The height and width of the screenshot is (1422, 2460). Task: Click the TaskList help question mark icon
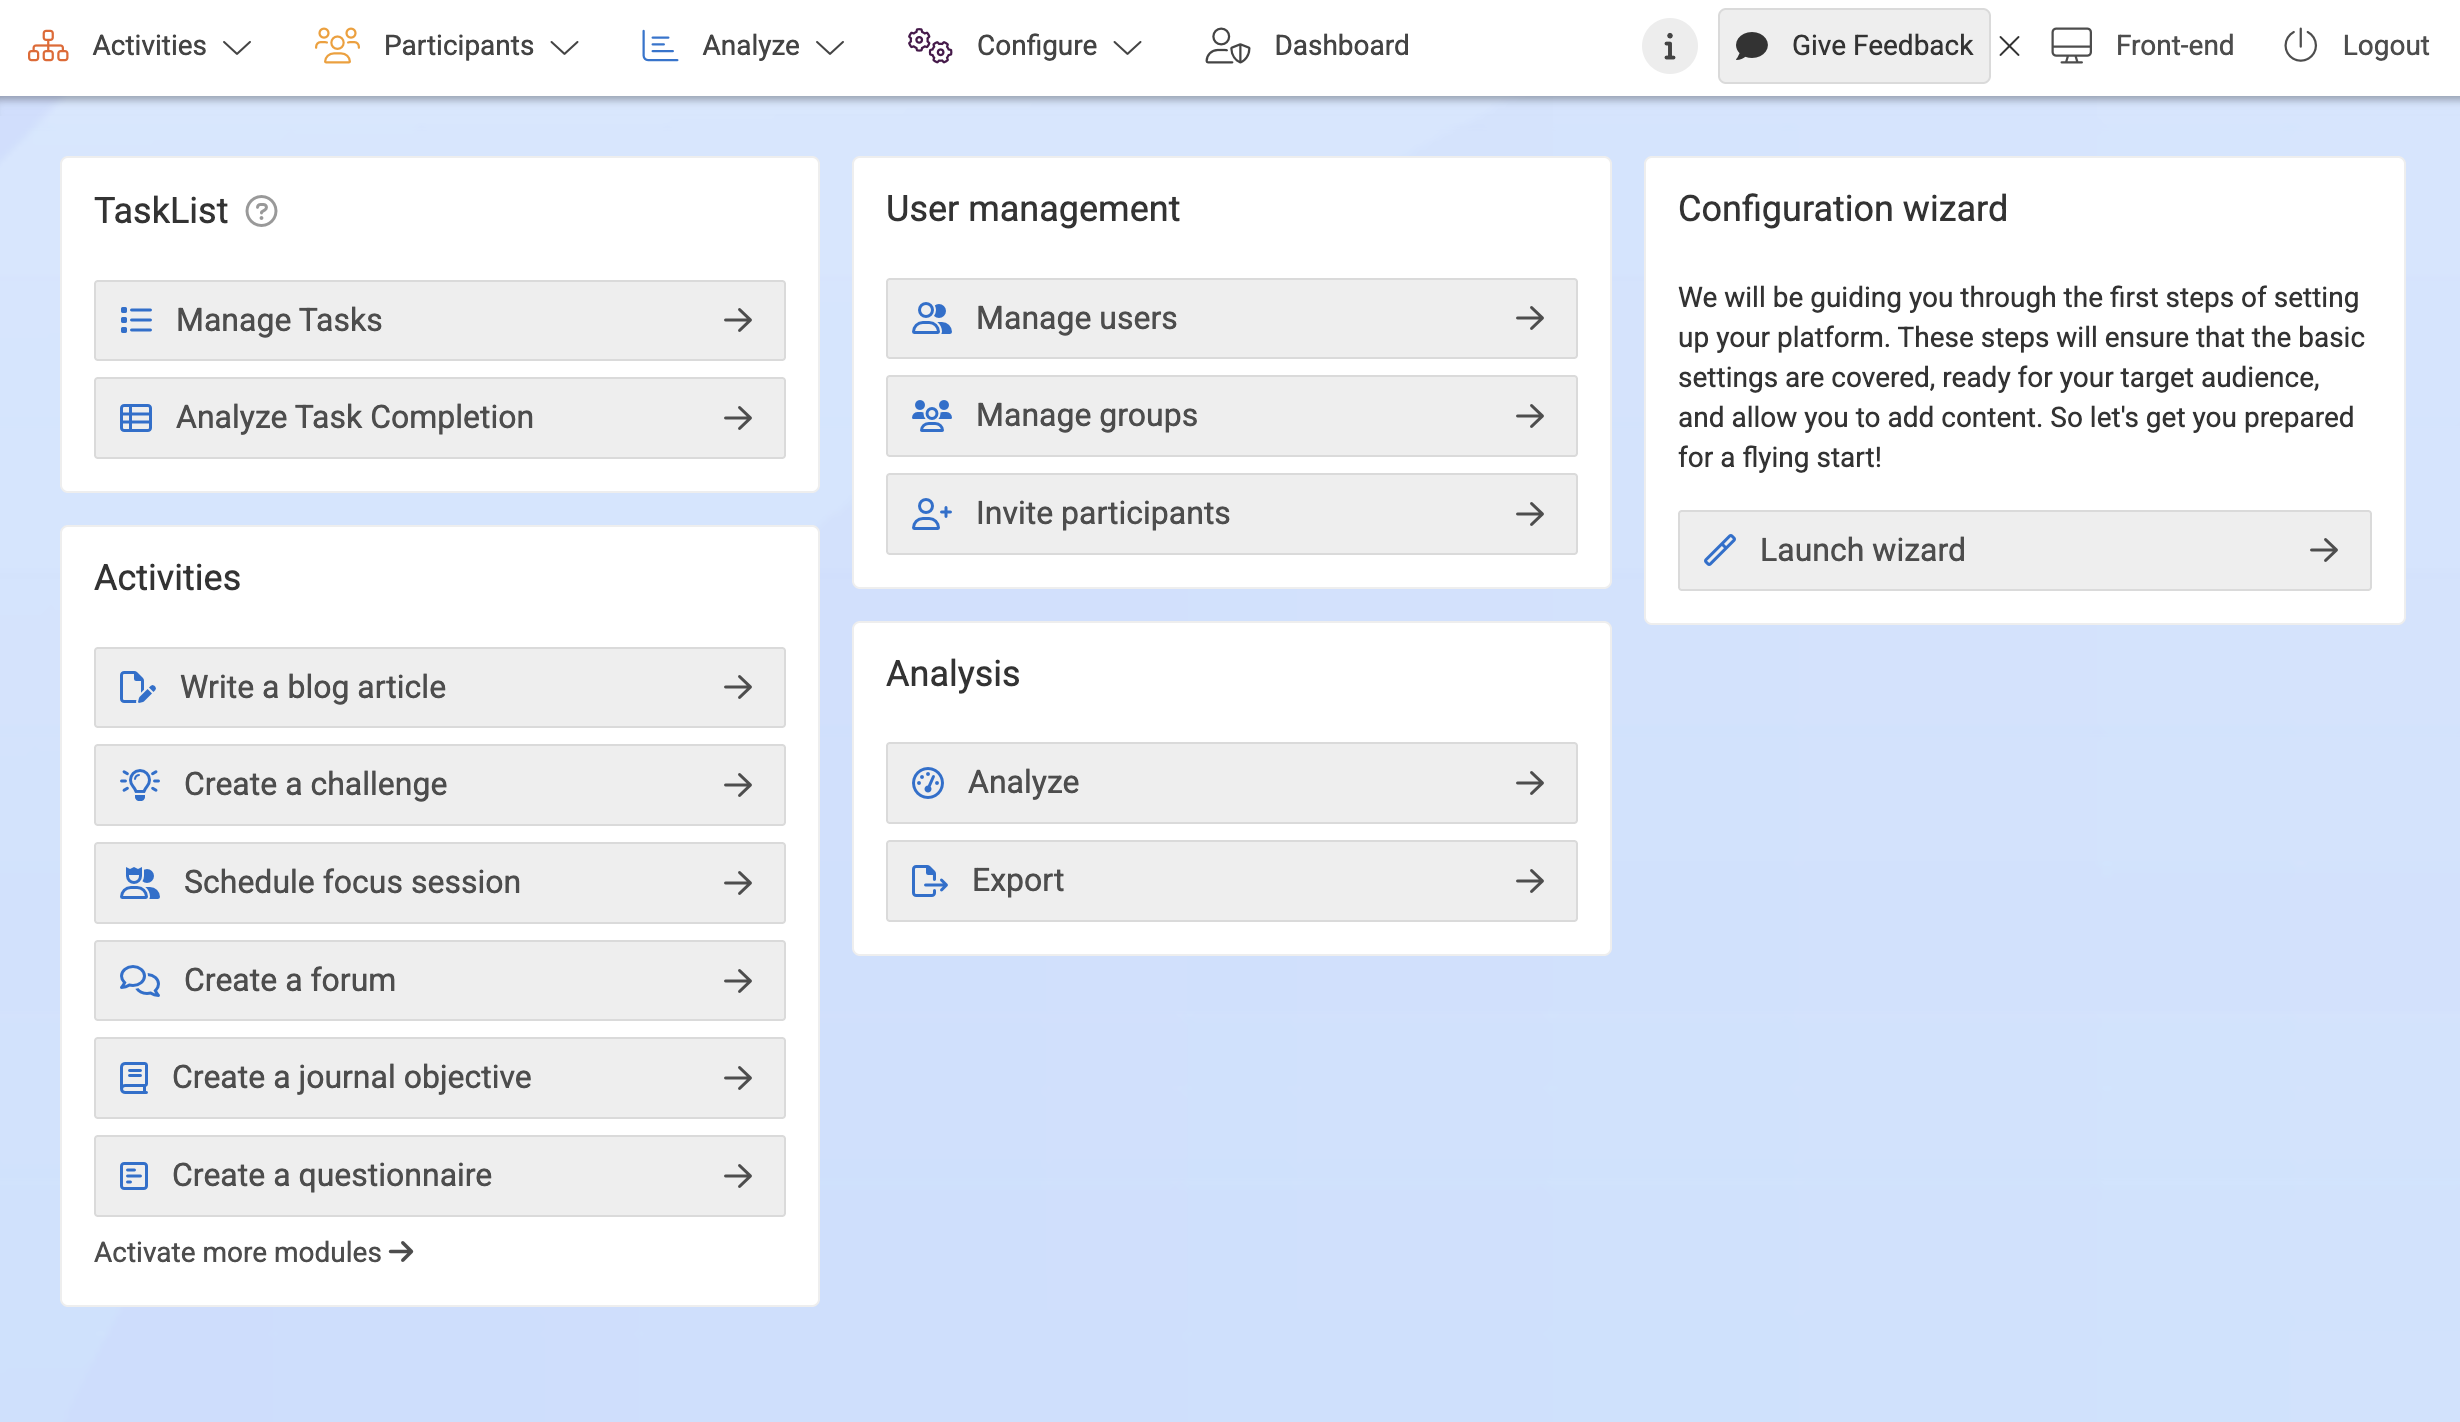point(261,211)
